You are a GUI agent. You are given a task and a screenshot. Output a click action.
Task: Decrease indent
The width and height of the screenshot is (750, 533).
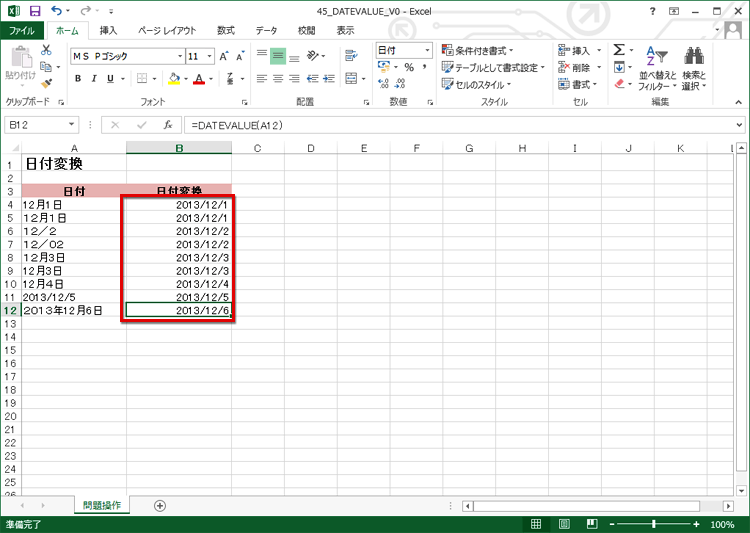coord(313,78)
